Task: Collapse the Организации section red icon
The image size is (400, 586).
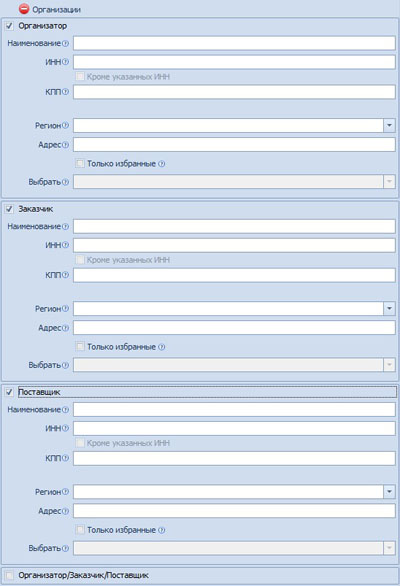Action: (24, 9)
